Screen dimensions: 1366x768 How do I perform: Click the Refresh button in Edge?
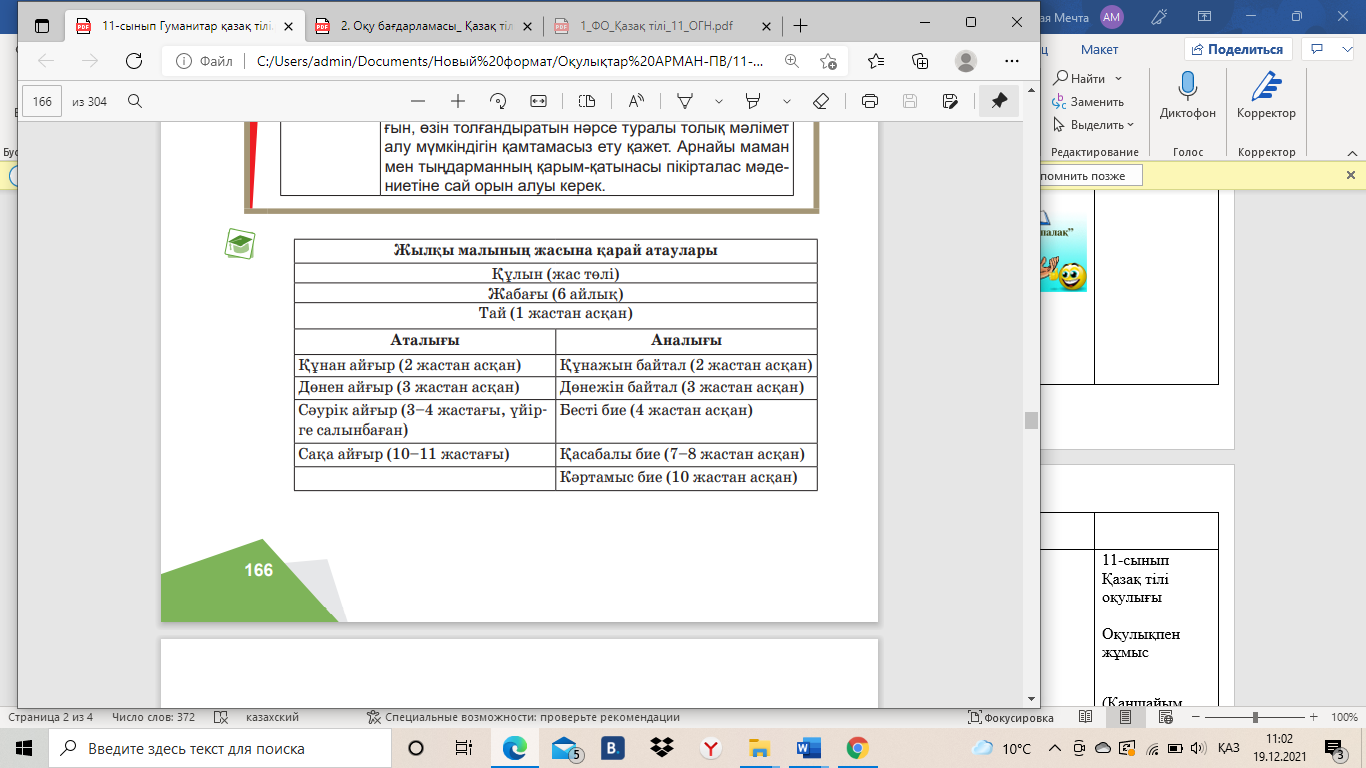point(133,61)
